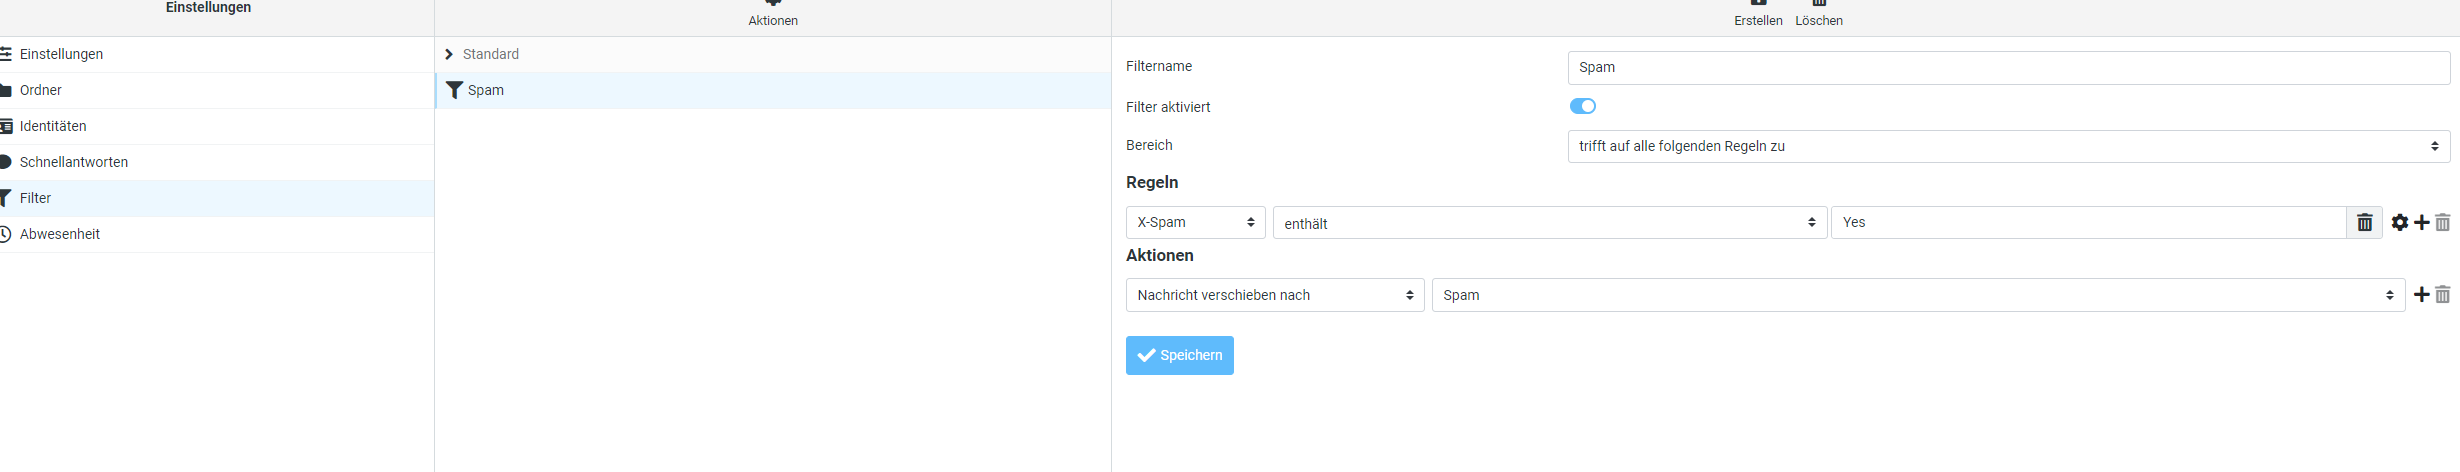Click the grey trash icon in Aktionen row

pyautogui.click(x=2442, y=295)
